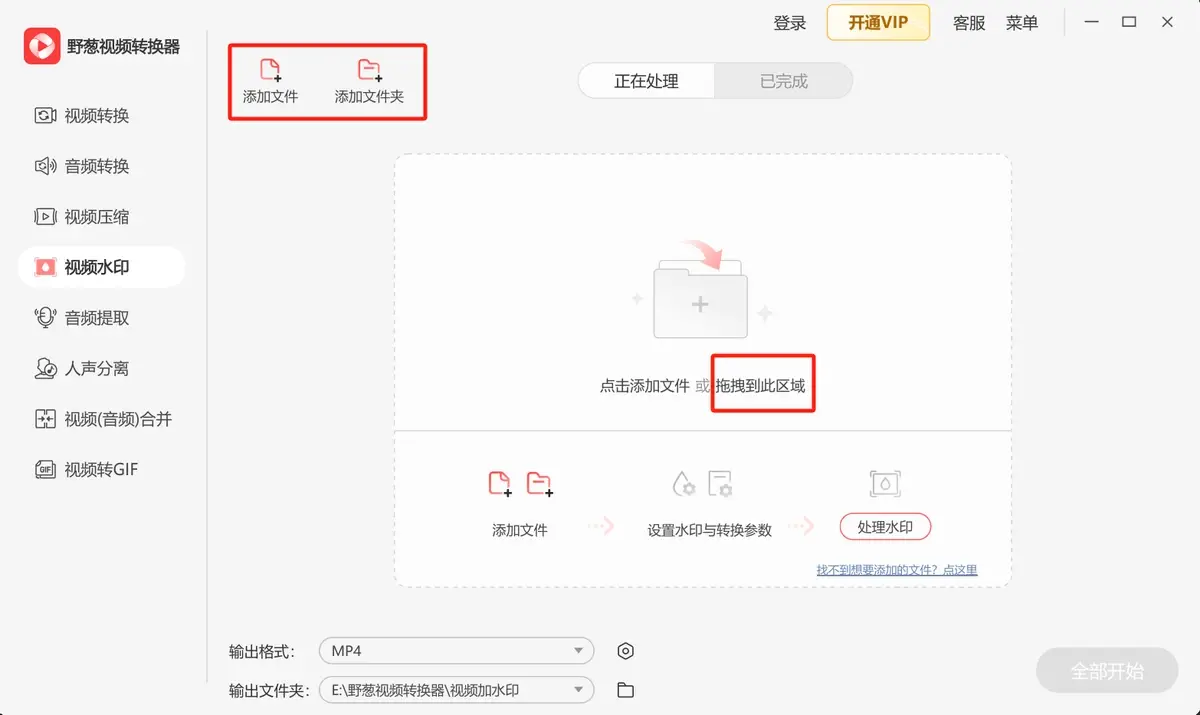The width and height of the screenshot is (1200, 715).
Task: Click the 全部开始 button
Action: 1107,671
